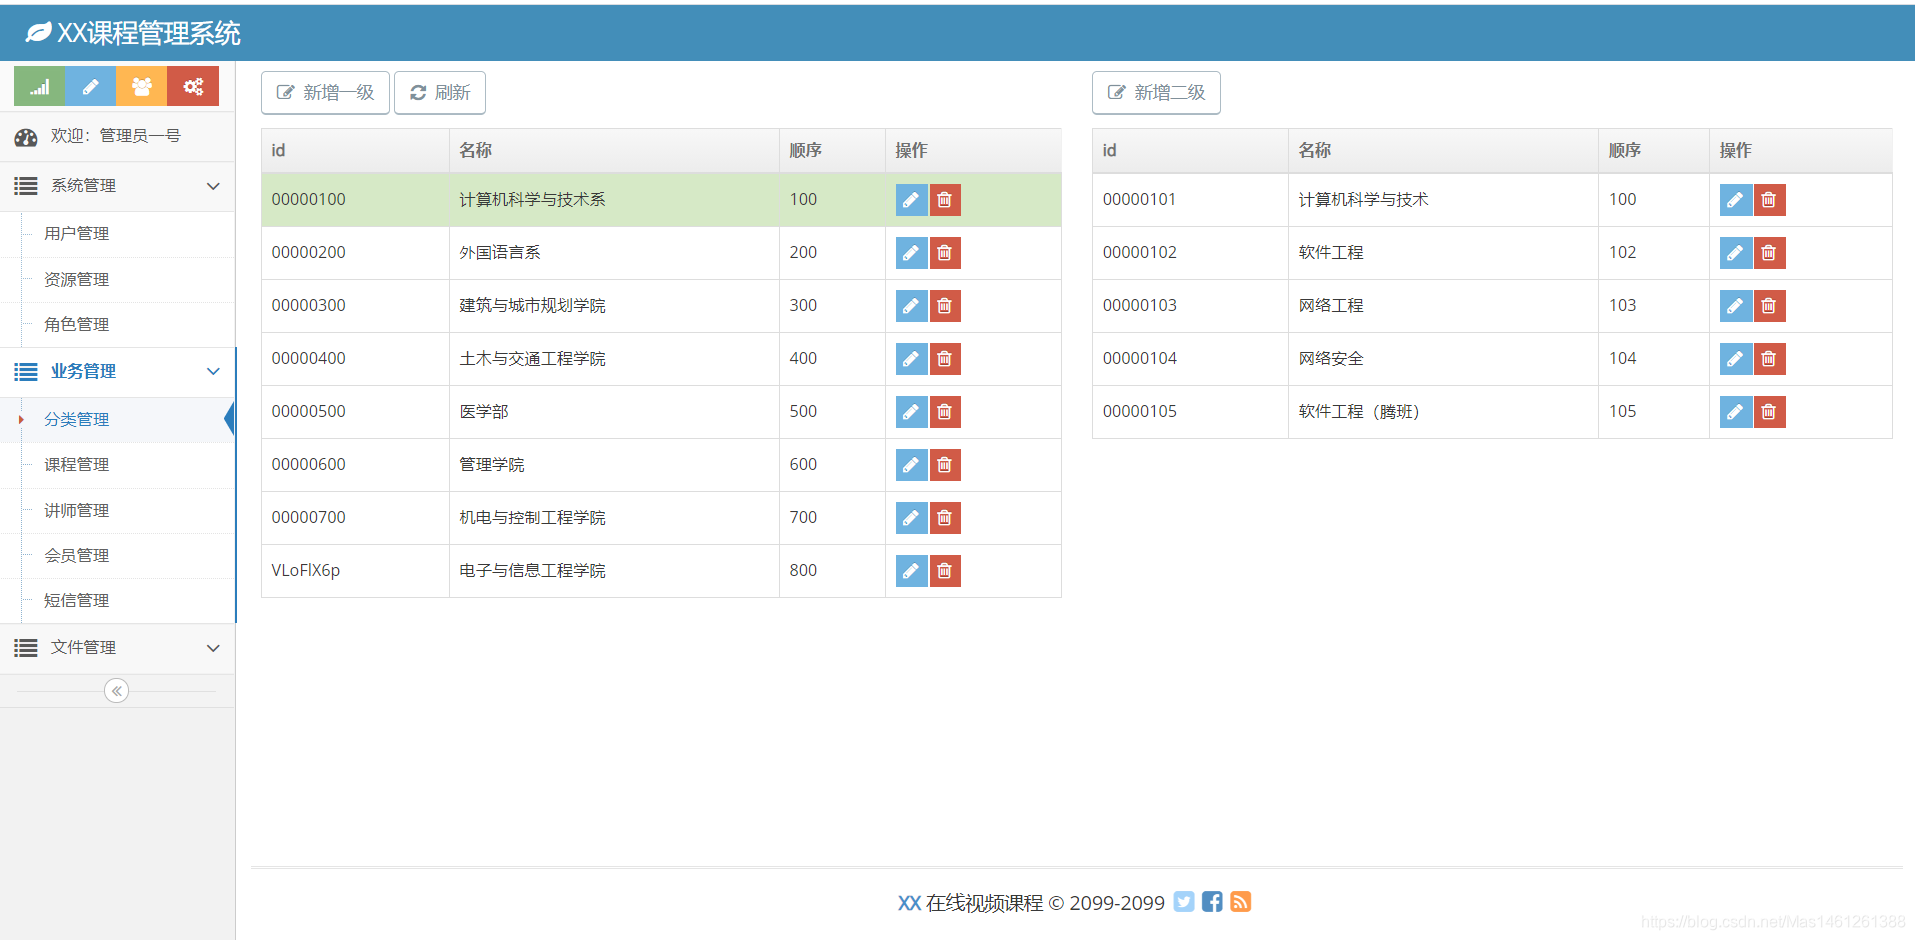
Task: Select the 00000600 id cell
Action: pyautogui.click(x=355, y=465)
